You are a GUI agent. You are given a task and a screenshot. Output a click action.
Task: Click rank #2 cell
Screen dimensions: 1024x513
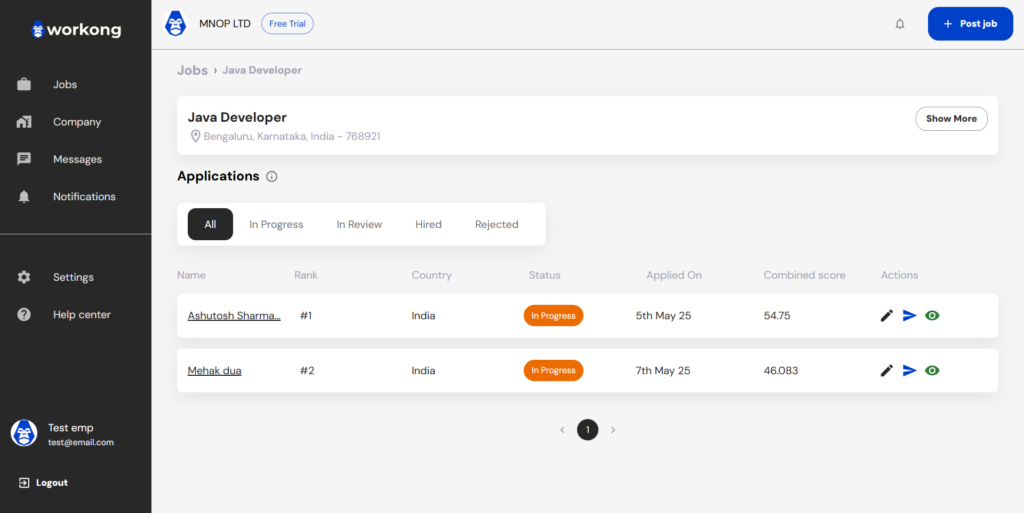(x=308, y=371)
